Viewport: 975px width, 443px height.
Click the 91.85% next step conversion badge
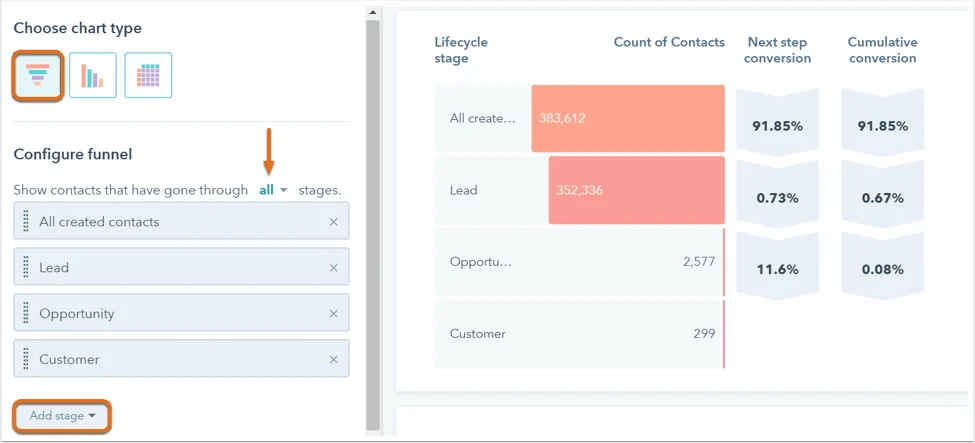(777, 126)
